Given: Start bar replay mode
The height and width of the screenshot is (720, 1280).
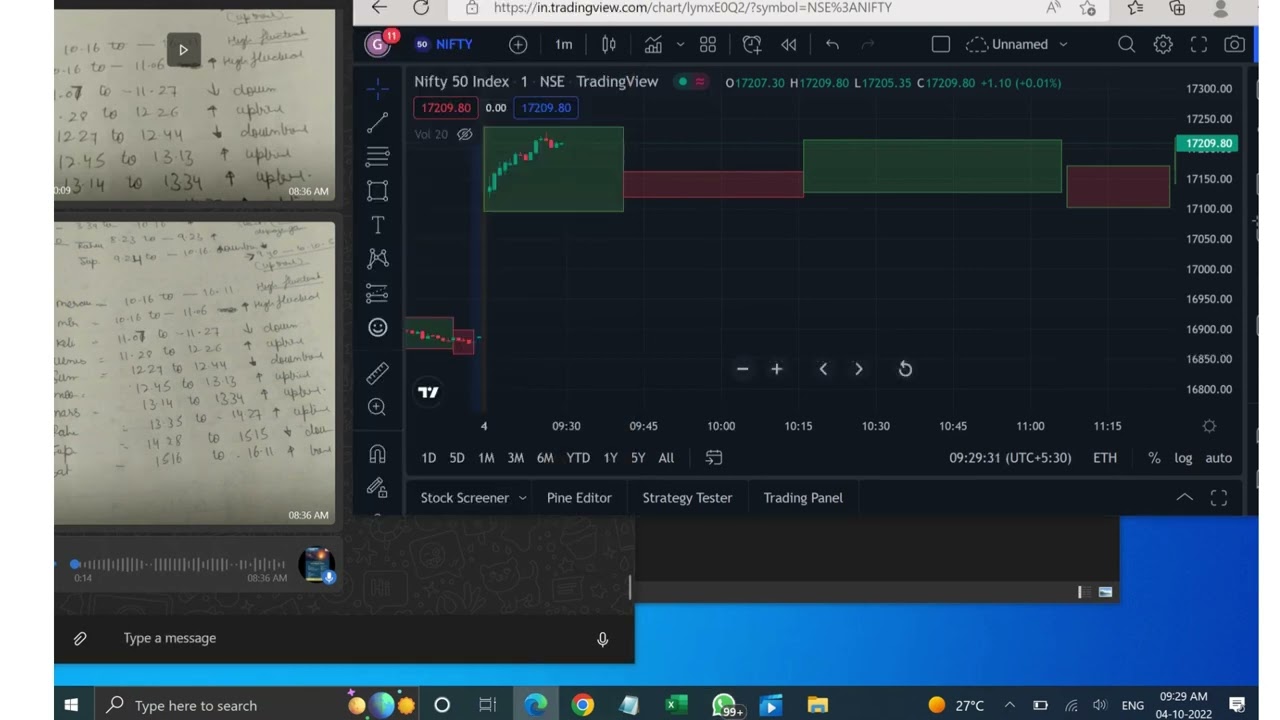Looking at the screenshot, I should pyautogui.click(x=789, y=44).
